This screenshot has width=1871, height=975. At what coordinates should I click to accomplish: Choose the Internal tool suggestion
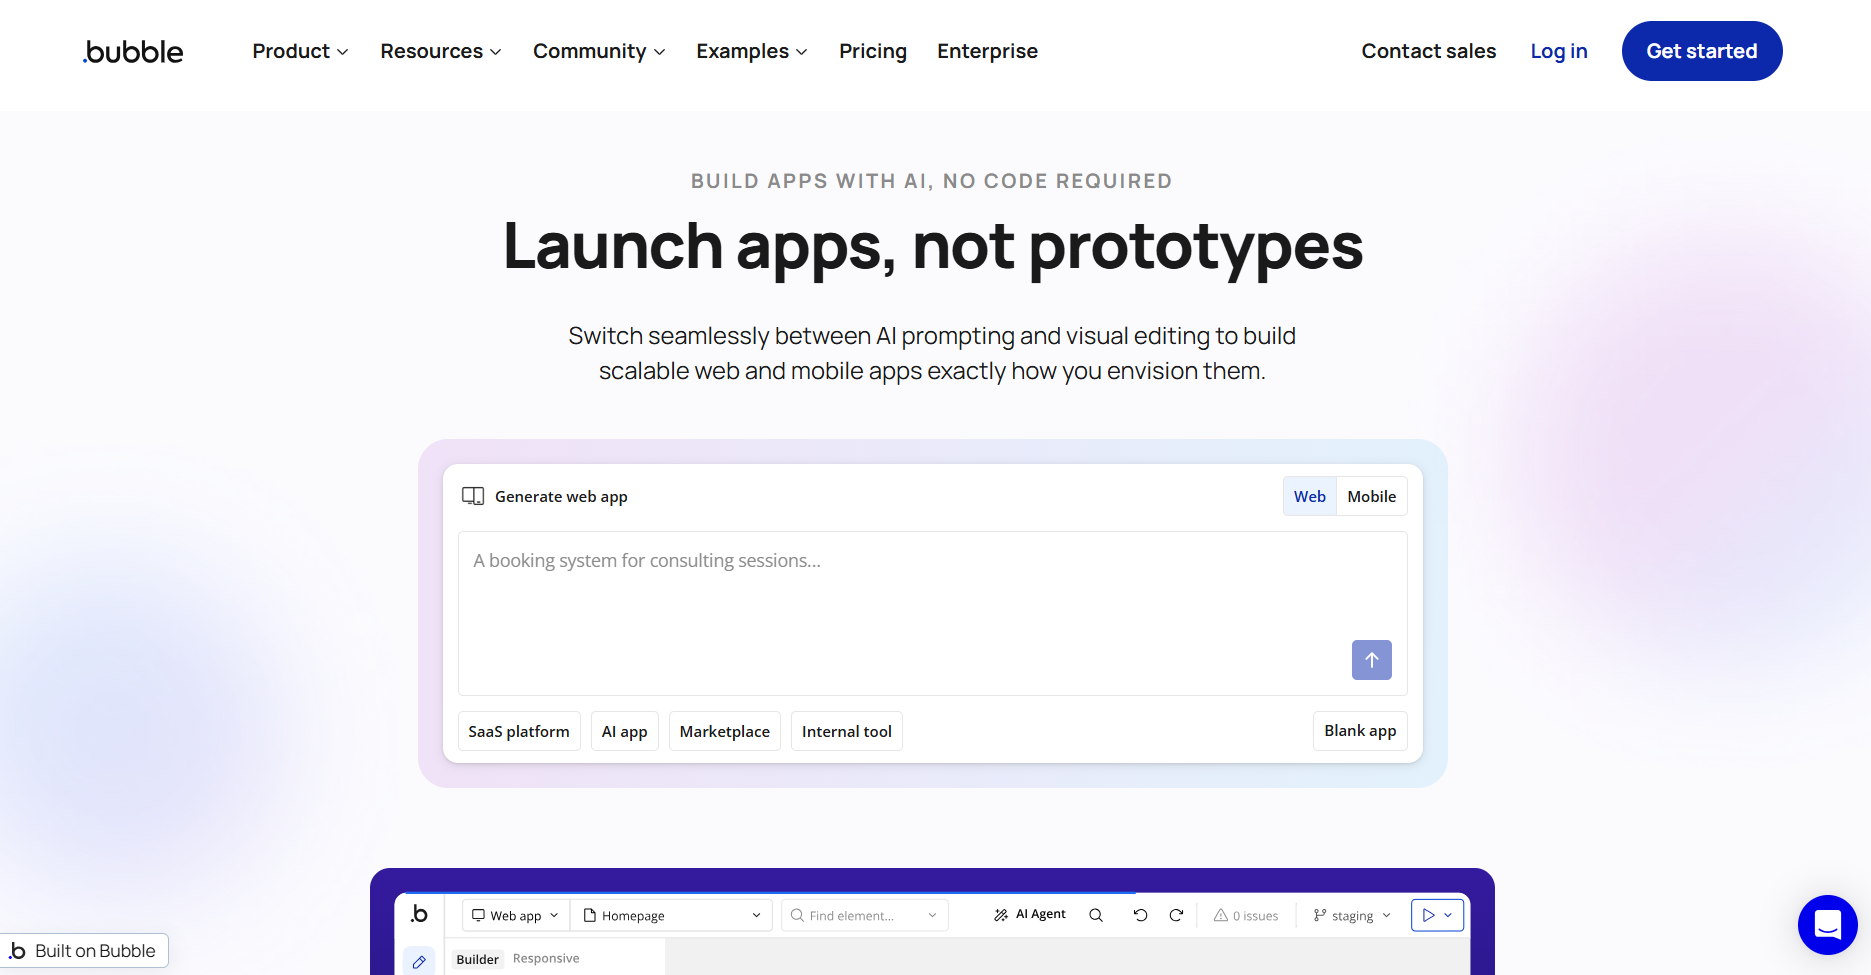pos(847,731)
